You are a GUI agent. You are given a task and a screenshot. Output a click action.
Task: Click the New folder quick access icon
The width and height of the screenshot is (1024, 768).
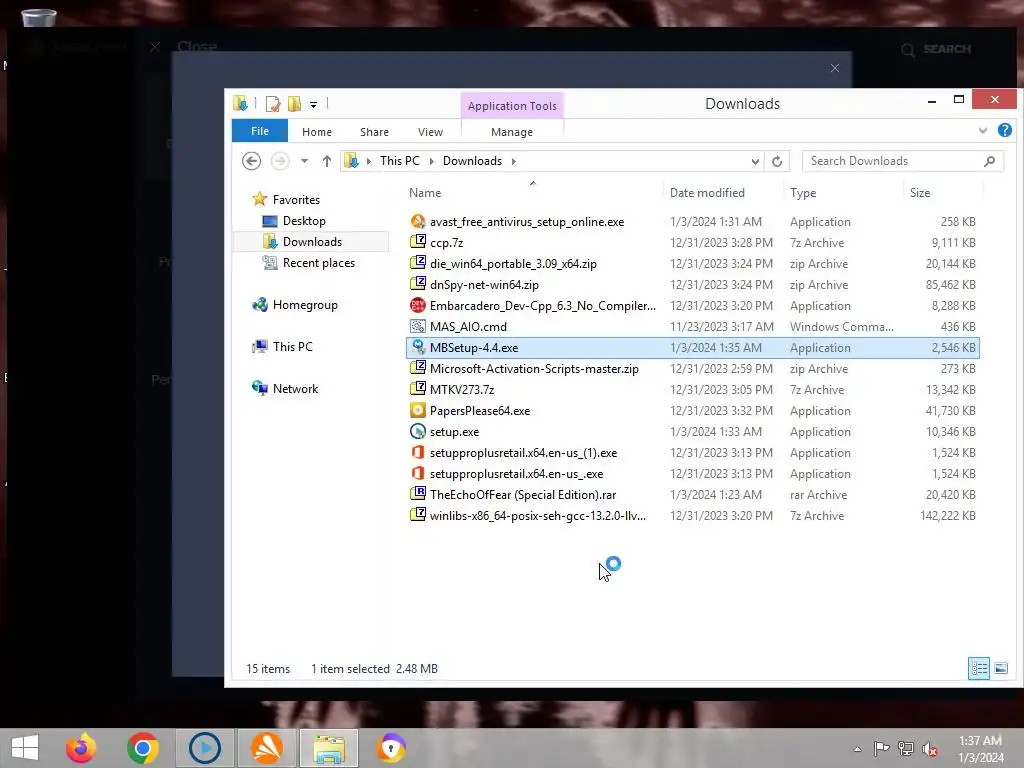click(295, 104)
